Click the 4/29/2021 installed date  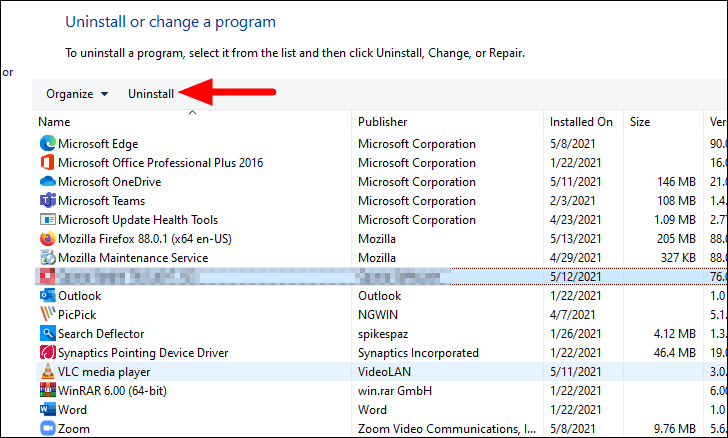575,258
